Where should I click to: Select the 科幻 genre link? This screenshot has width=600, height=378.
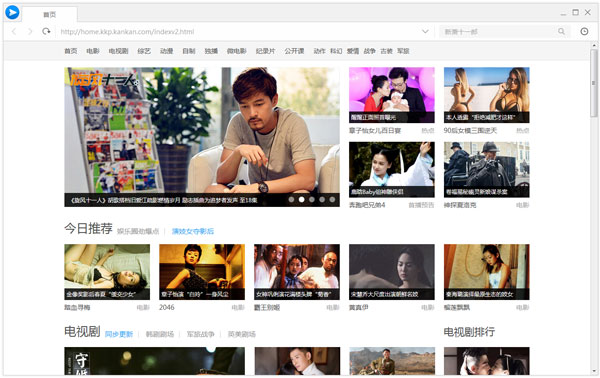click(336, 51)
